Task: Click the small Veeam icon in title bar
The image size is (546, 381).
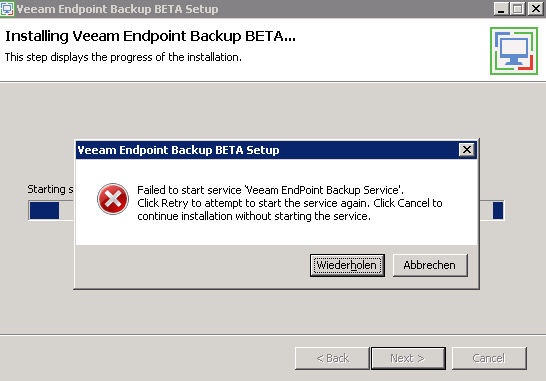Action: pos(7,9)
